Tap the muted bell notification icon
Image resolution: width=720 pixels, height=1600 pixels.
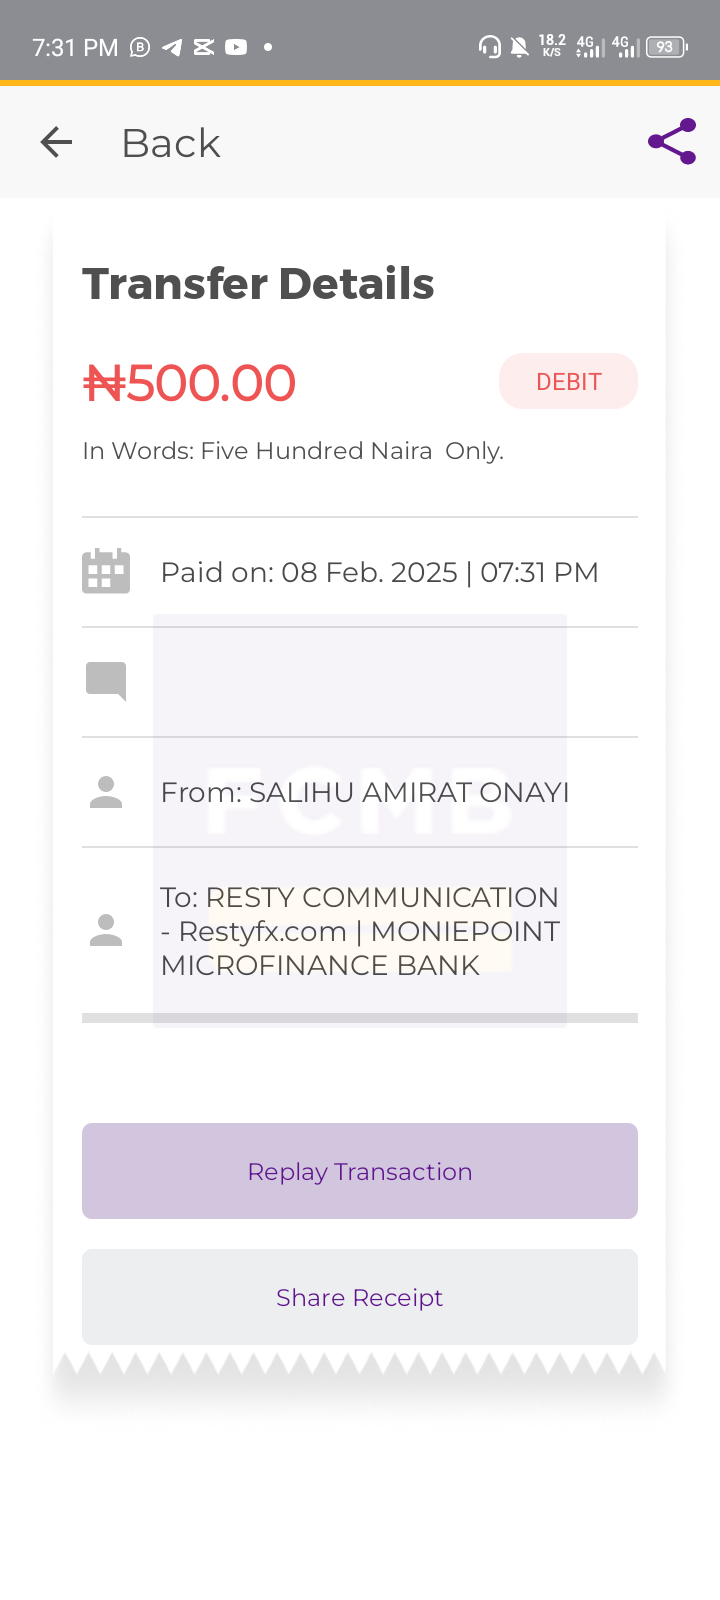[x=520, y=47]
